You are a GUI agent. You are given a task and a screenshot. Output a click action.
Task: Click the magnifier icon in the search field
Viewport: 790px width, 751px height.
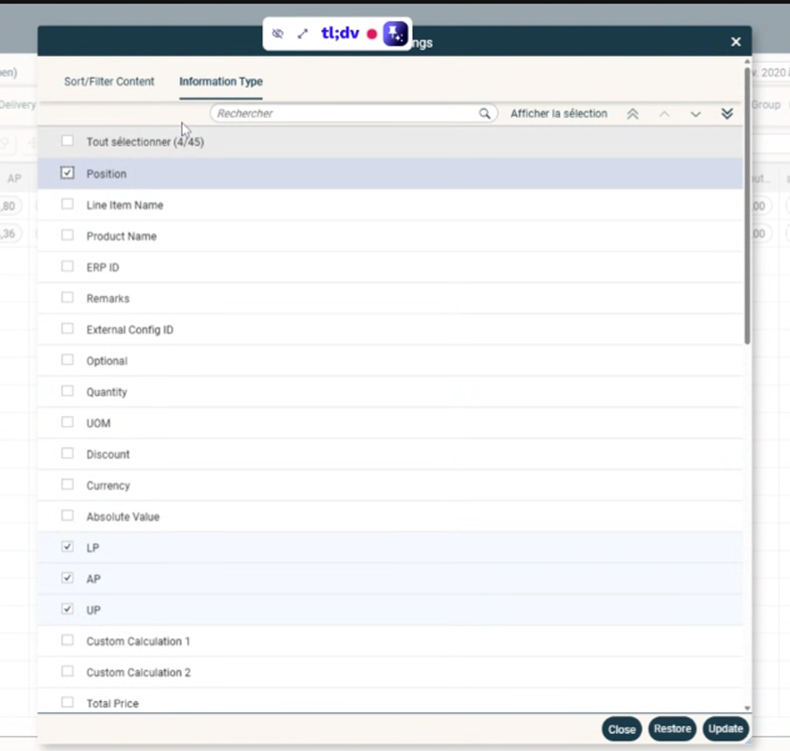pos(485,114)
